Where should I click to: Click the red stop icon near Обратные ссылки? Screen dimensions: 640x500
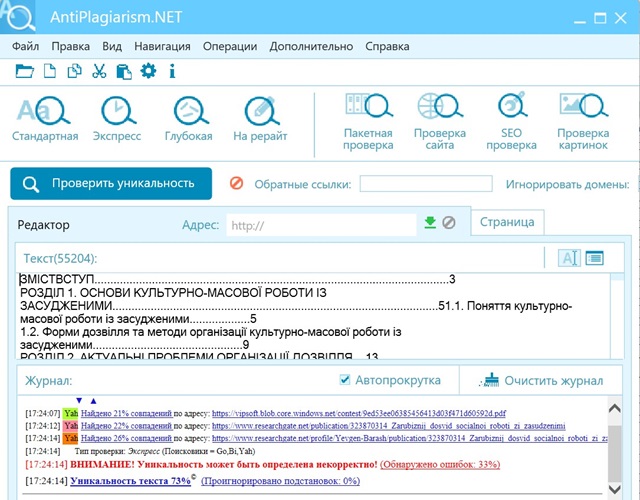236,183
